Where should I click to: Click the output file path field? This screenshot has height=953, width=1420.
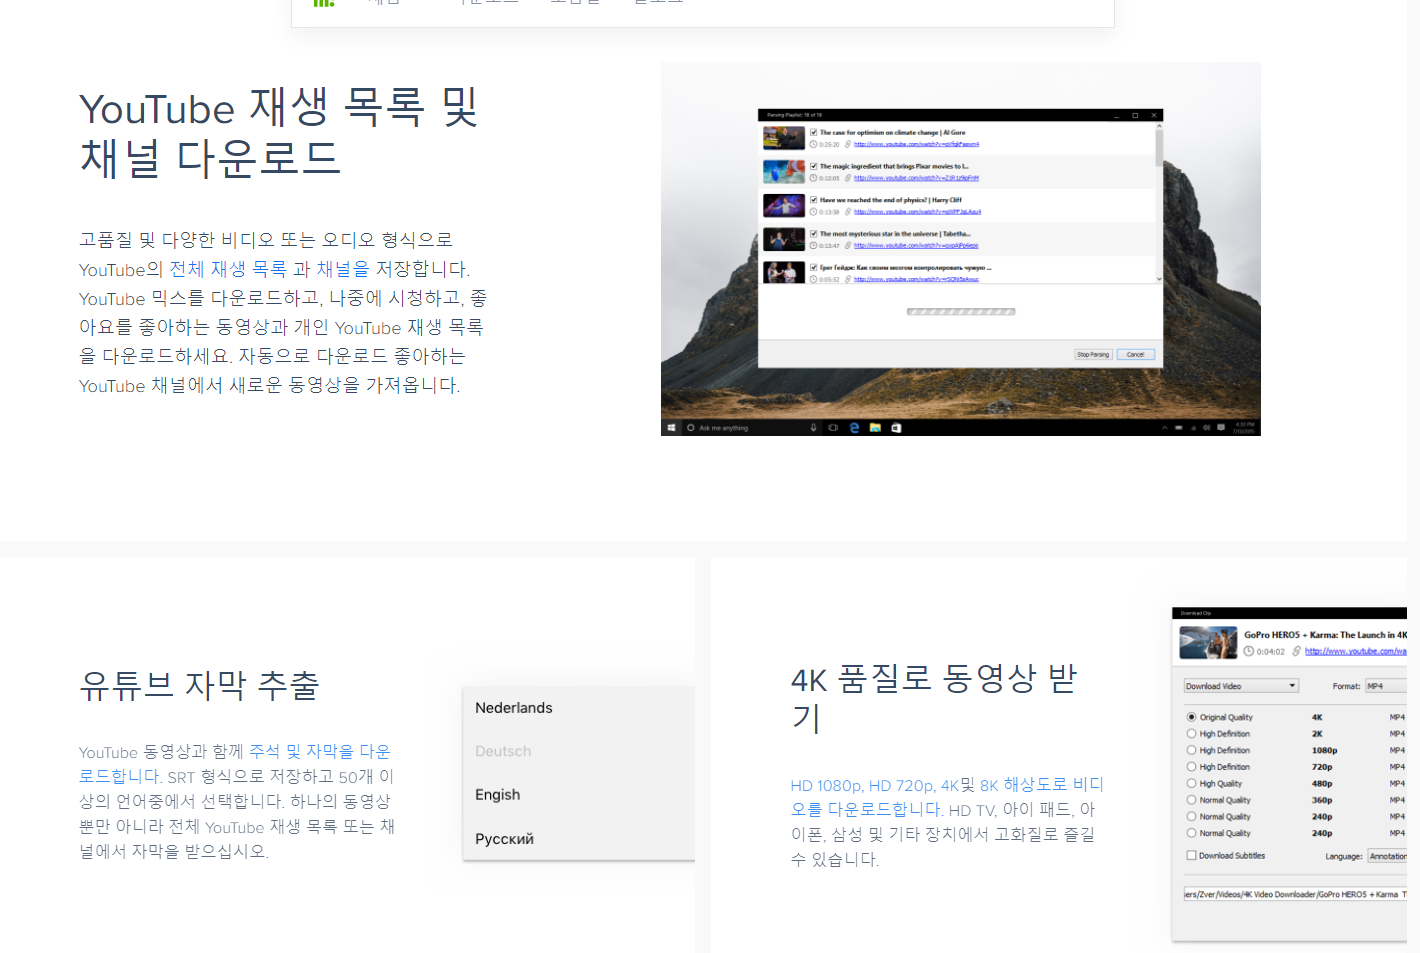pos(1295,894)
